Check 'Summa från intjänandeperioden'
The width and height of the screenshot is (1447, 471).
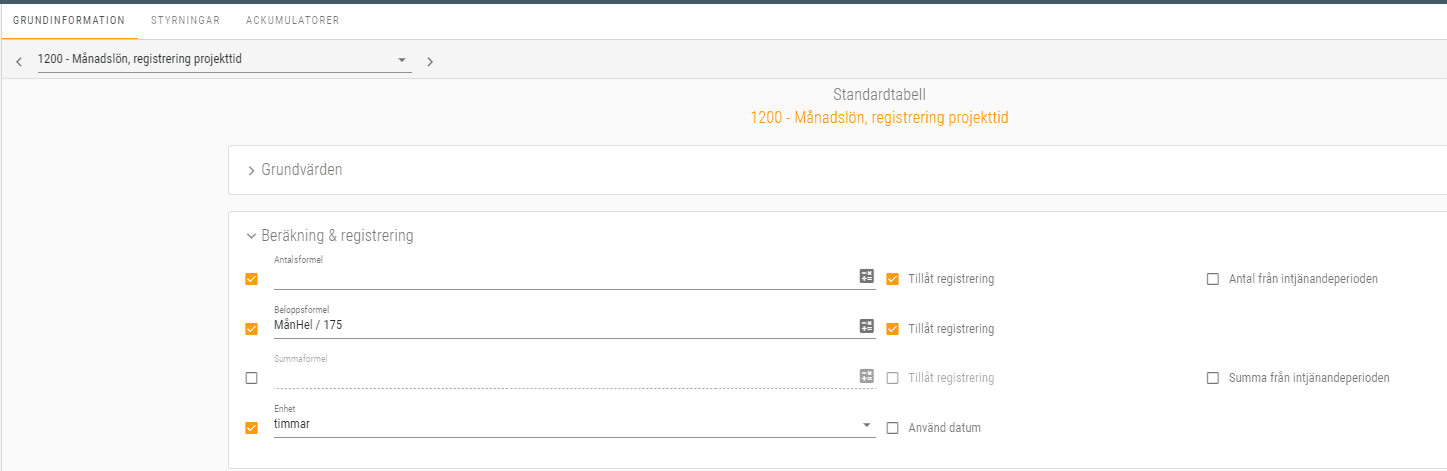tap(1213, 378)
